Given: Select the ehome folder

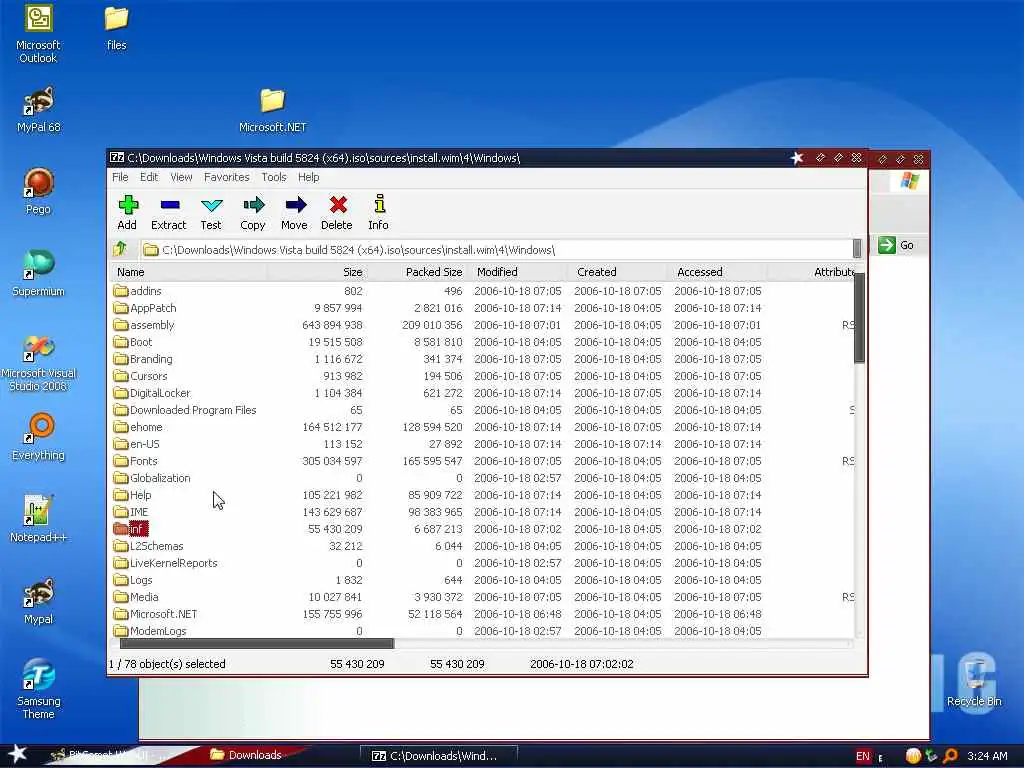Looking at the screenshot, I should pyautogui.click(x=138, y=426).
